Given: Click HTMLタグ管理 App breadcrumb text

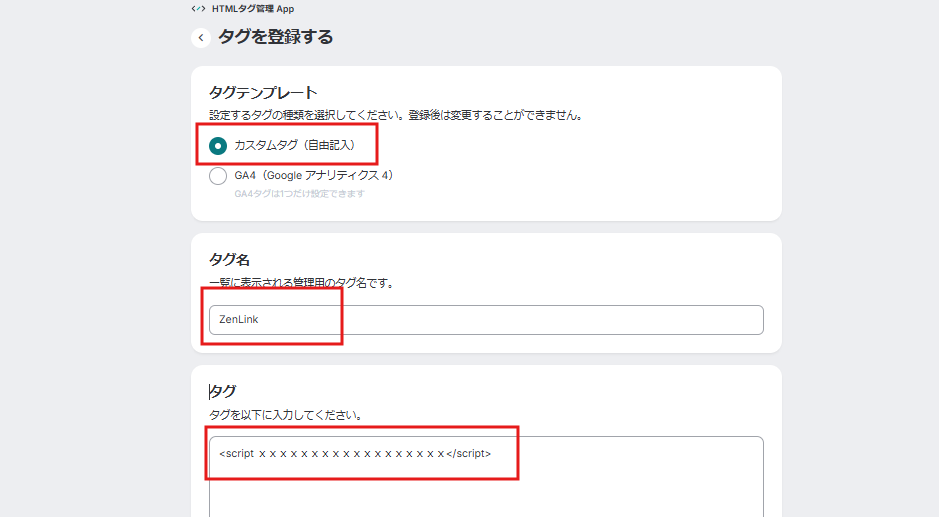Looking at the screenshot, I should (x=253, y=9).
